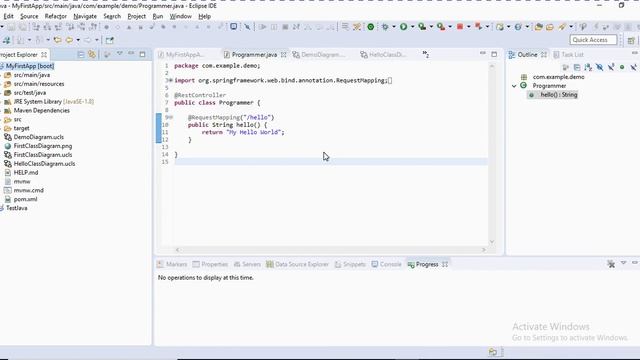Click the Pin Editor icon near the second-row toolbar
This screenshot has height=360, width=640.
109,40
